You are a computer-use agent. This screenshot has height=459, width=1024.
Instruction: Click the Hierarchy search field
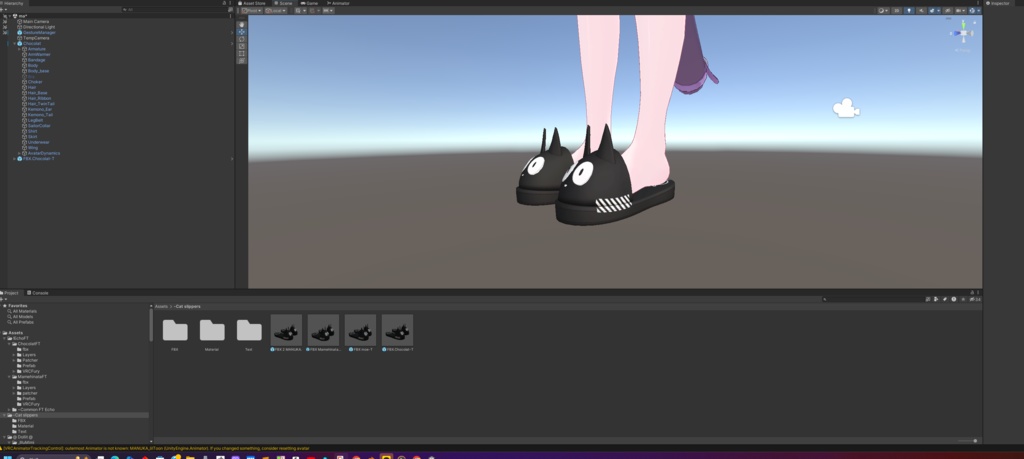click(174, 10)
